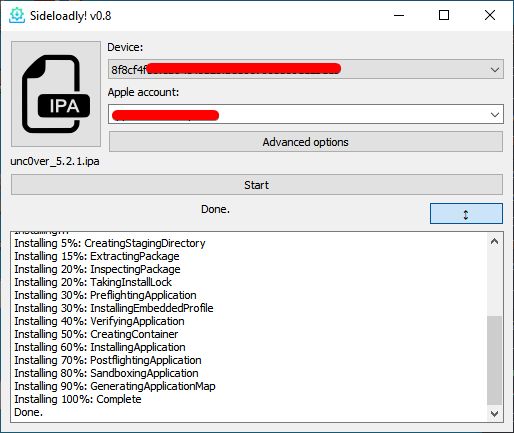Screen dimensions: 514x433
Task: Click the Start button
Action: click(x=257, y=185)
